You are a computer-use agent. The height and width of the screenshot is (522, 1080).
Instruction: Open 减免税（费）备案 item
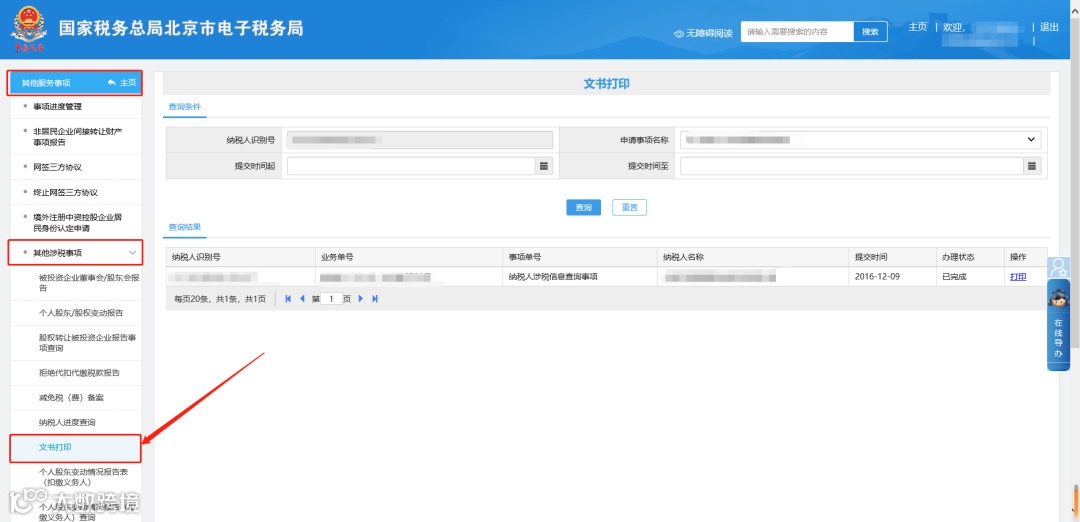pyautogui.click(x=76, y=397)
